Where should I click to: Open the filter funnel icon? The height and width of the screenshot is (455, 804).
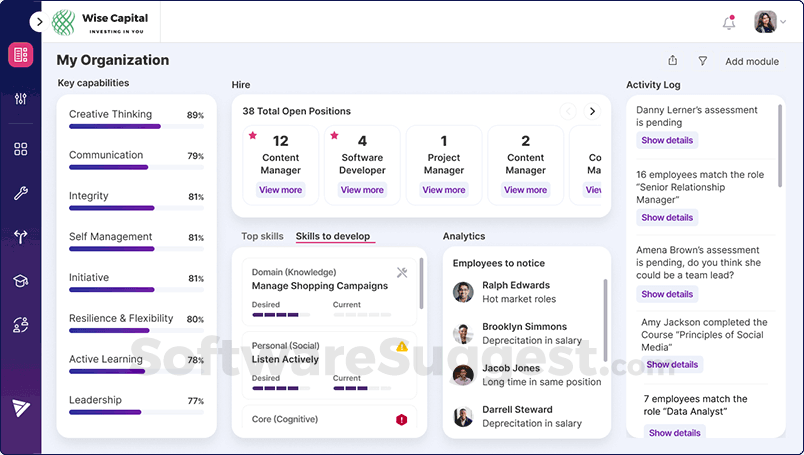[702, 61]
